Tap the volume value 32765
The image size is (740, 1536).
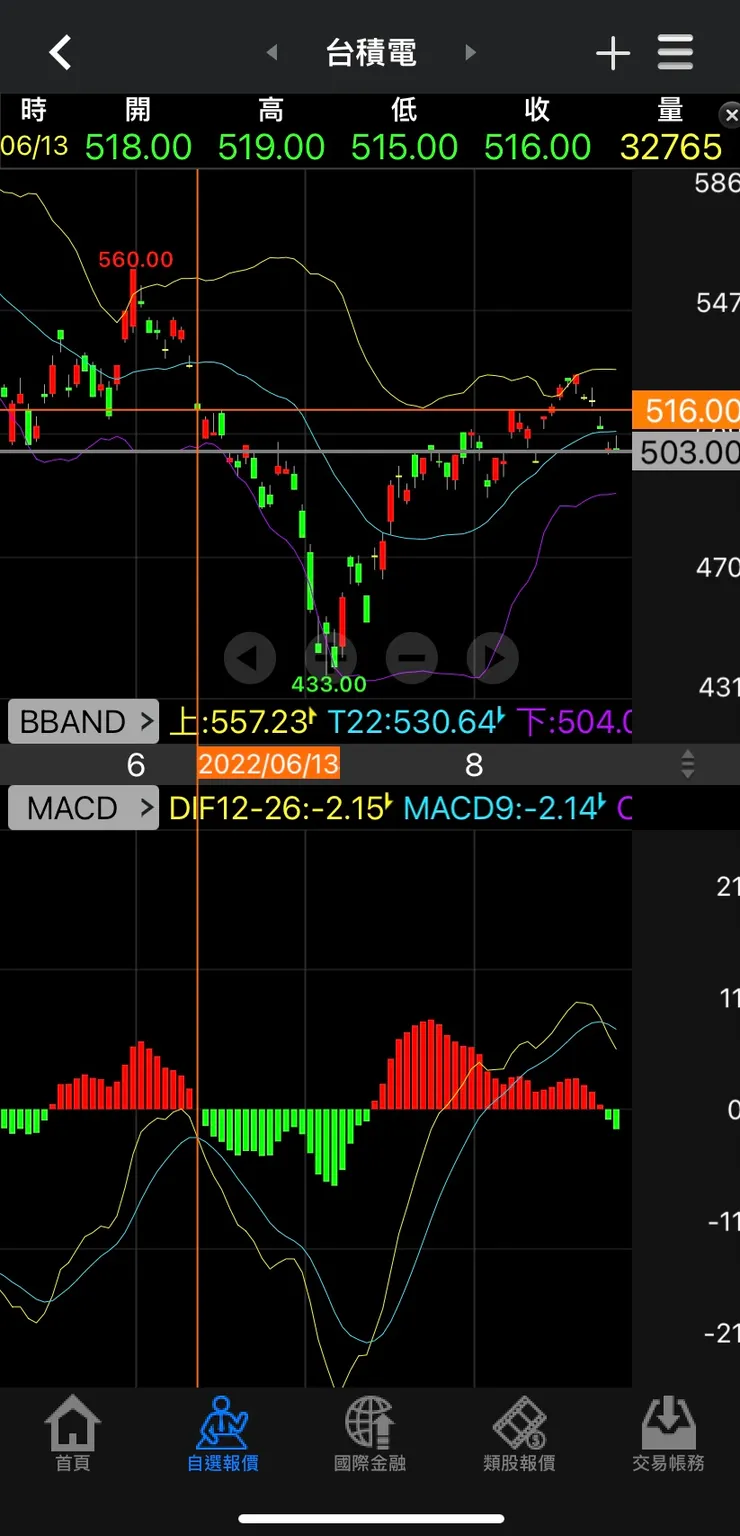pyautogui.click(x=671, y=147)
